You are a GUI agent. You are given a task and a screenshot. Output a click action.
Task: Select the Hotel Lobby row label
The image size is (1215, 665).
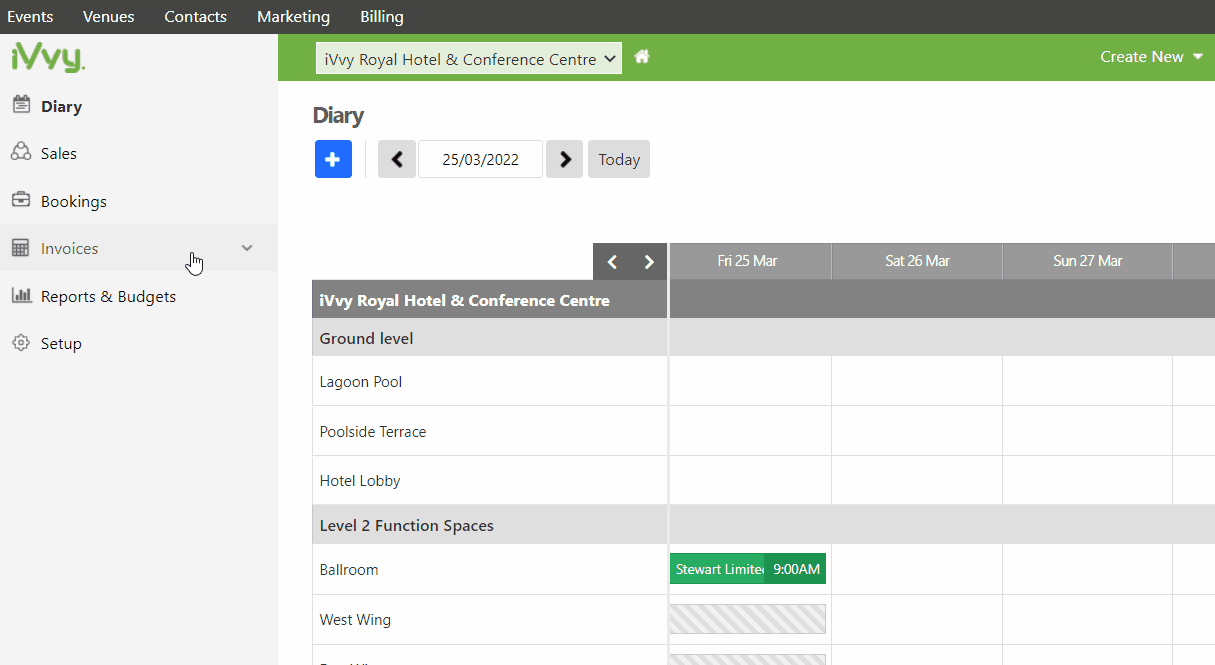360,480
